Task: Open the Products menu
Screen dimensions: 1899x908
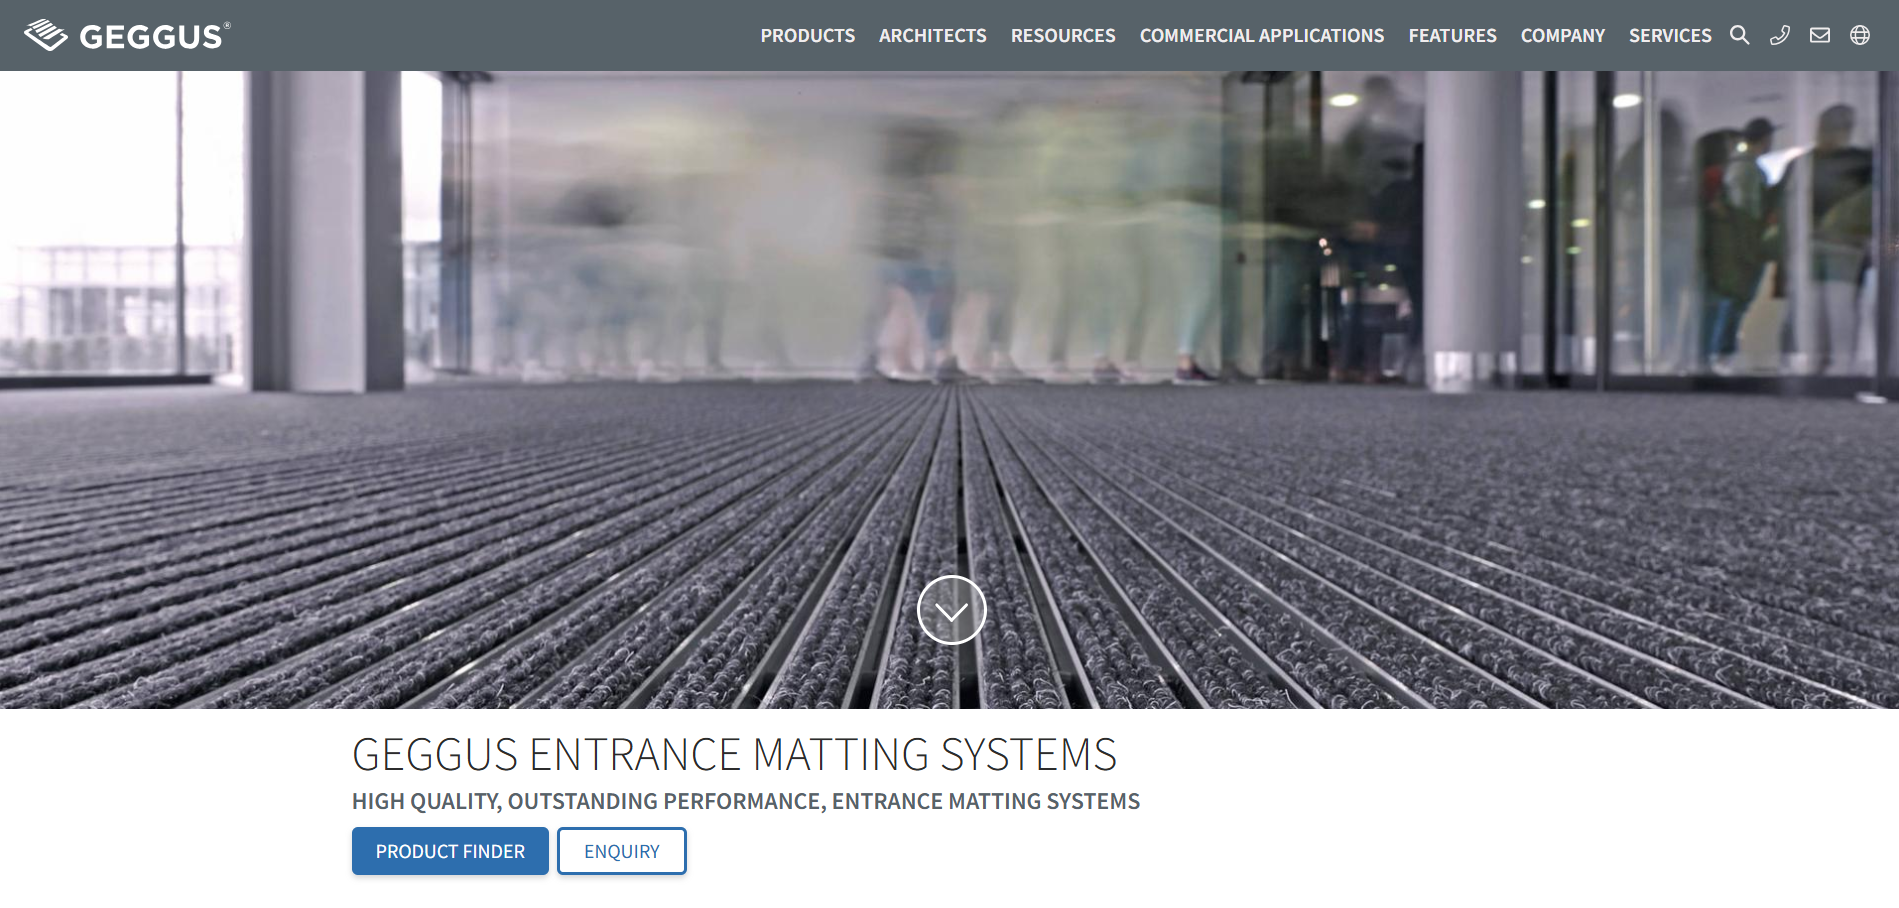Action: (x=807, y=36)
